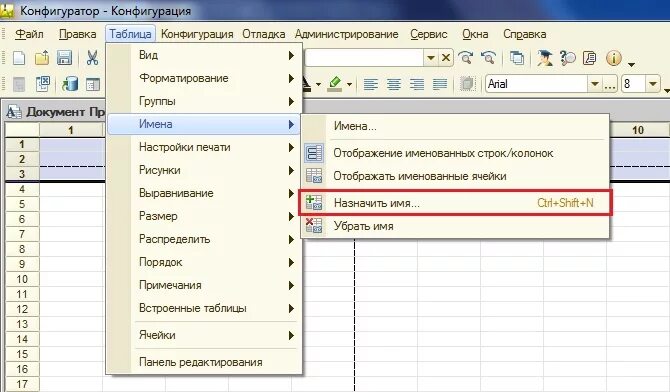Viewport: 670px width, 392px height.
Task: Click the update database configuration icon
Action: [70, 84]
